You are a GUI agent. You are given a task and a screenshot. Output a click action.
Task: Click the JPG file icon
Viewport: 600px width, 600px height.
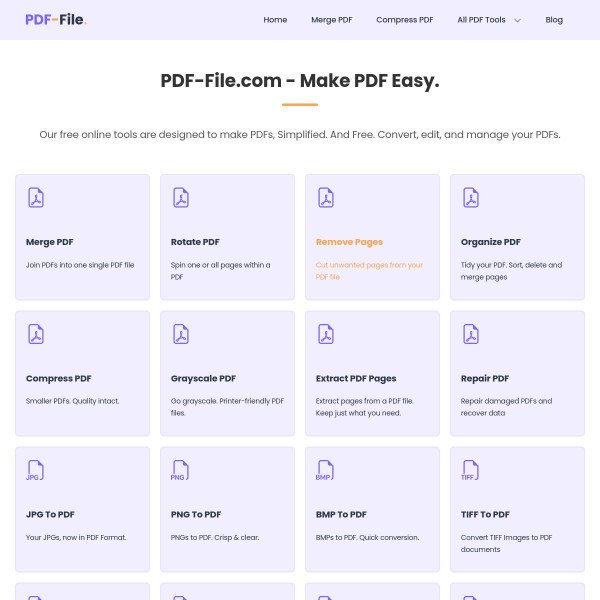coord(36,470)
